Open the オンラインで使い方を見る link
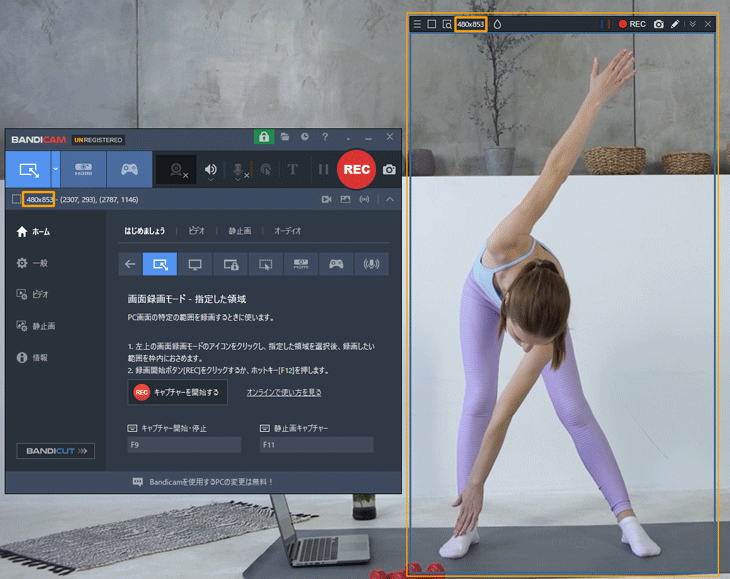 (x=284, y=392)
